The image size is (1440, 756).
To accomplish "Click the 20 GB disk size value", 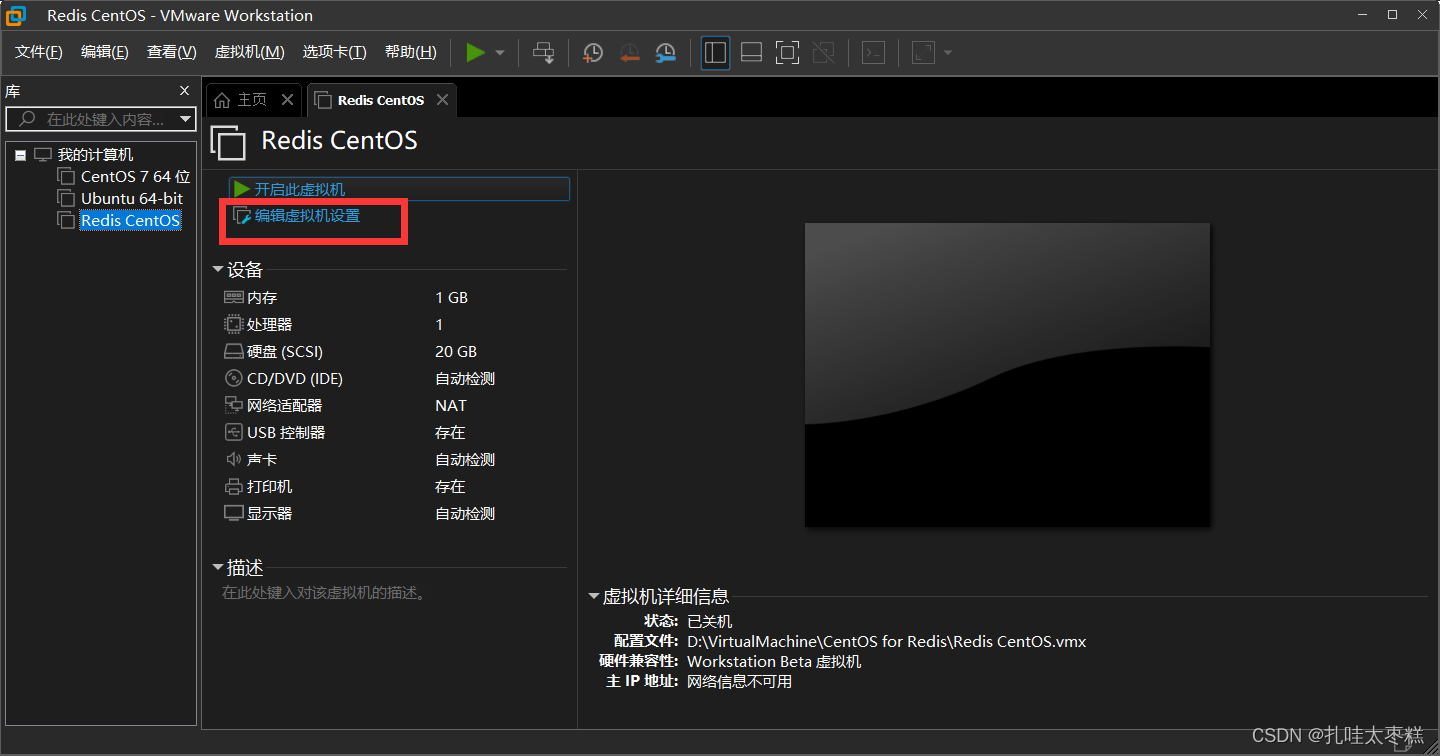I will pyautogui.click(x=456, y=352).
